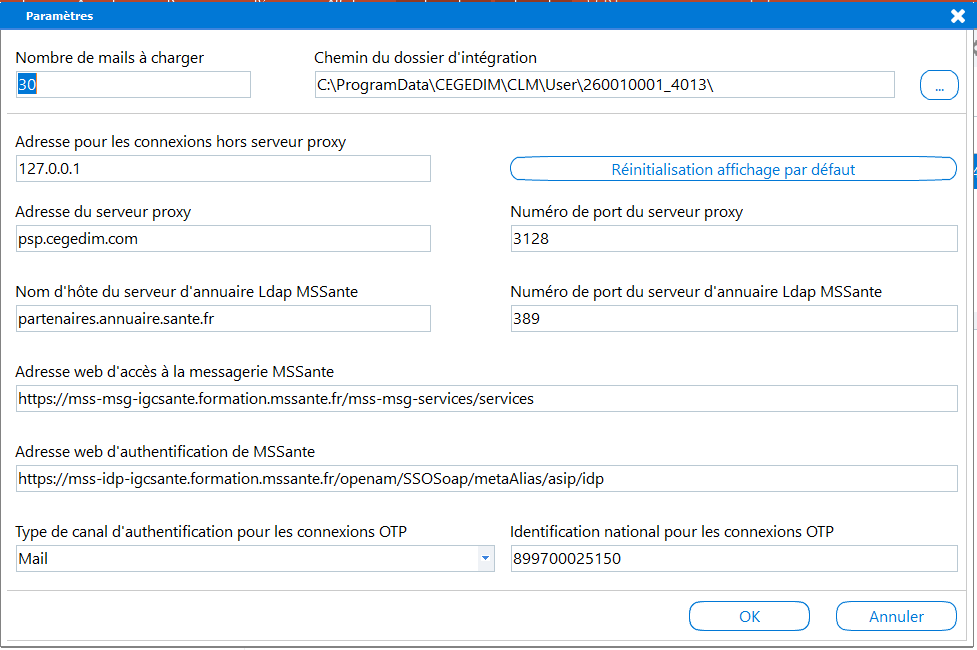Image resolution: width=977 pixels, height=650 pixels.
Task: Click the proxy port field showing 3128
Action: point(734,239)
